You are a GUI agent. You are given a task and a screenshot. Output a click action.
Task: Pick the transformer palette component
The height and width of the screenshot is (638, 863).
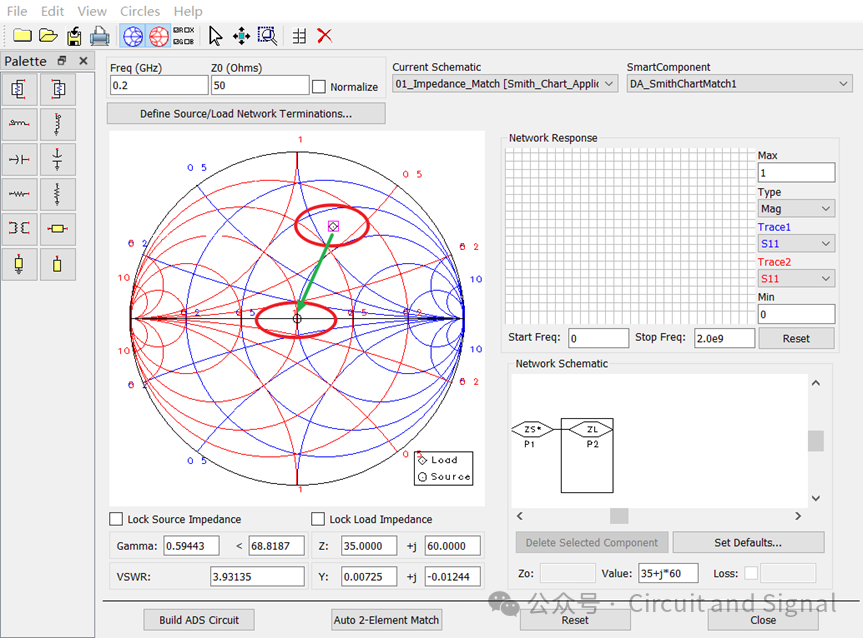pyautogui.click(x=19, y=228)
